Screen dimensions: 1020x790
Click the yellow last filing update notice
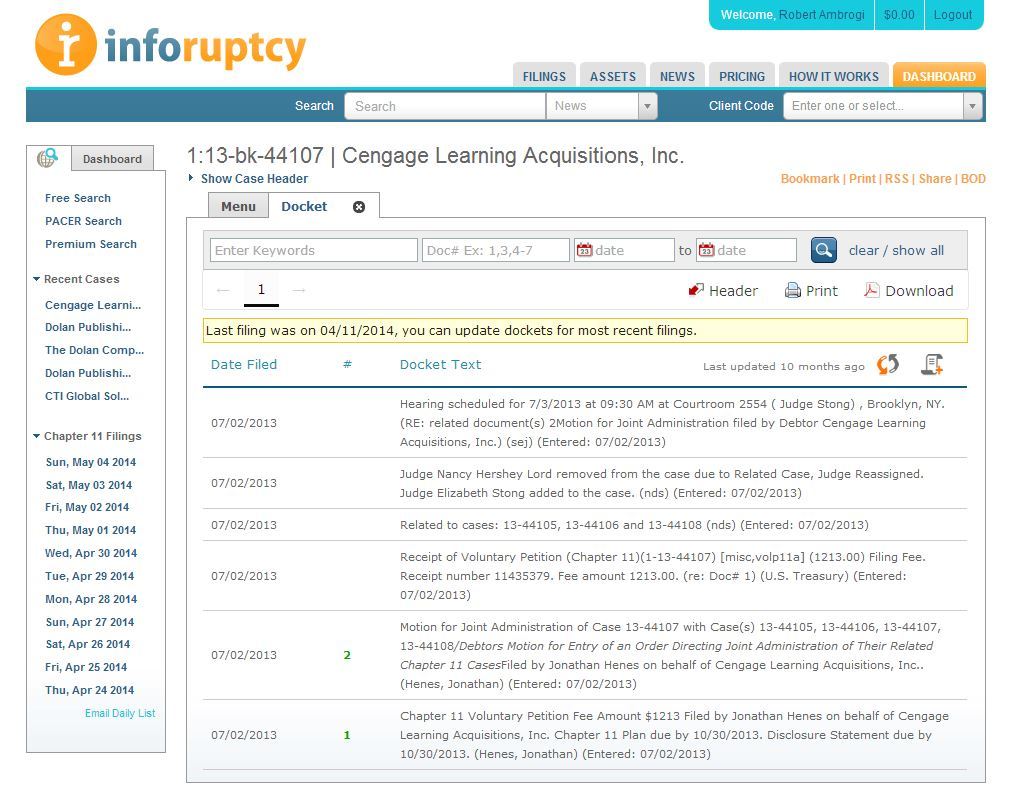point(585,331)
